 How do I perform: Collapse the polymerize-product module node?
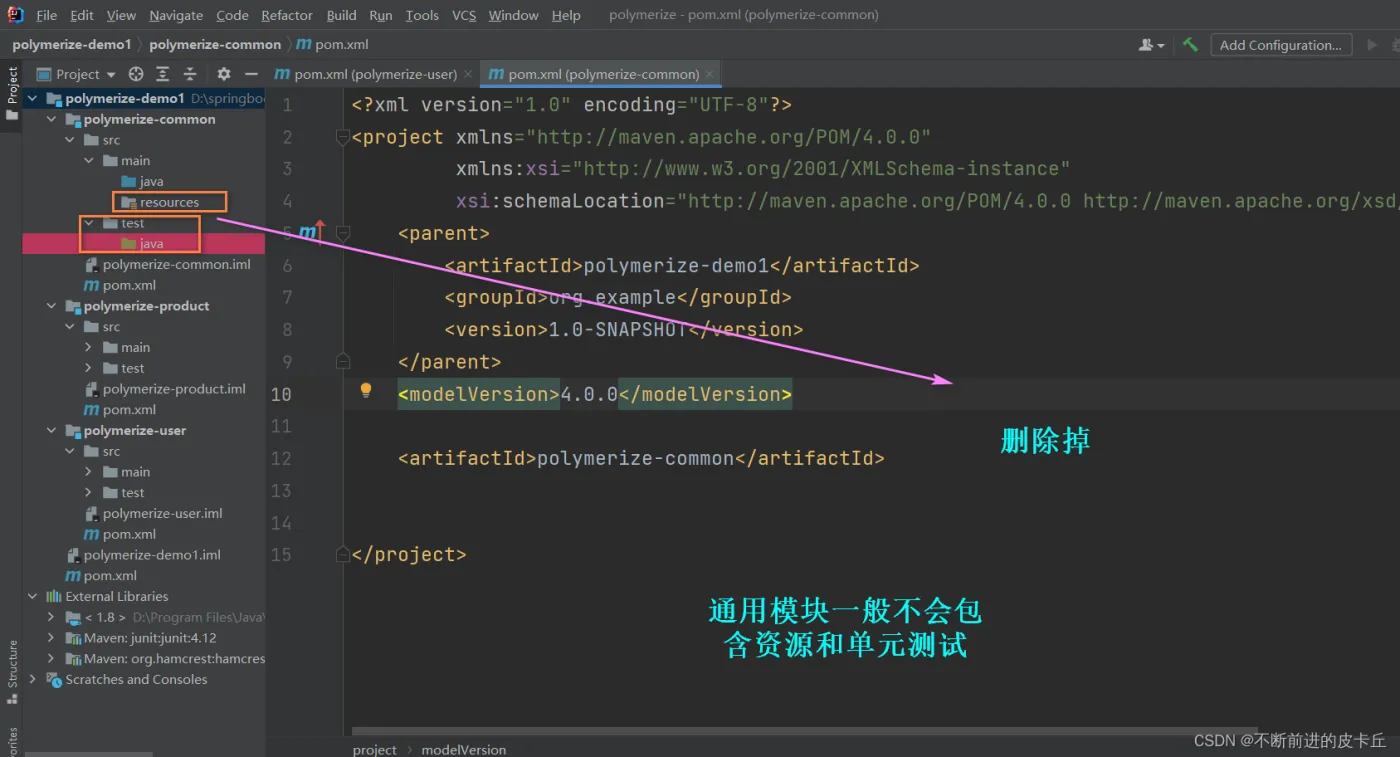click(51, 306)
